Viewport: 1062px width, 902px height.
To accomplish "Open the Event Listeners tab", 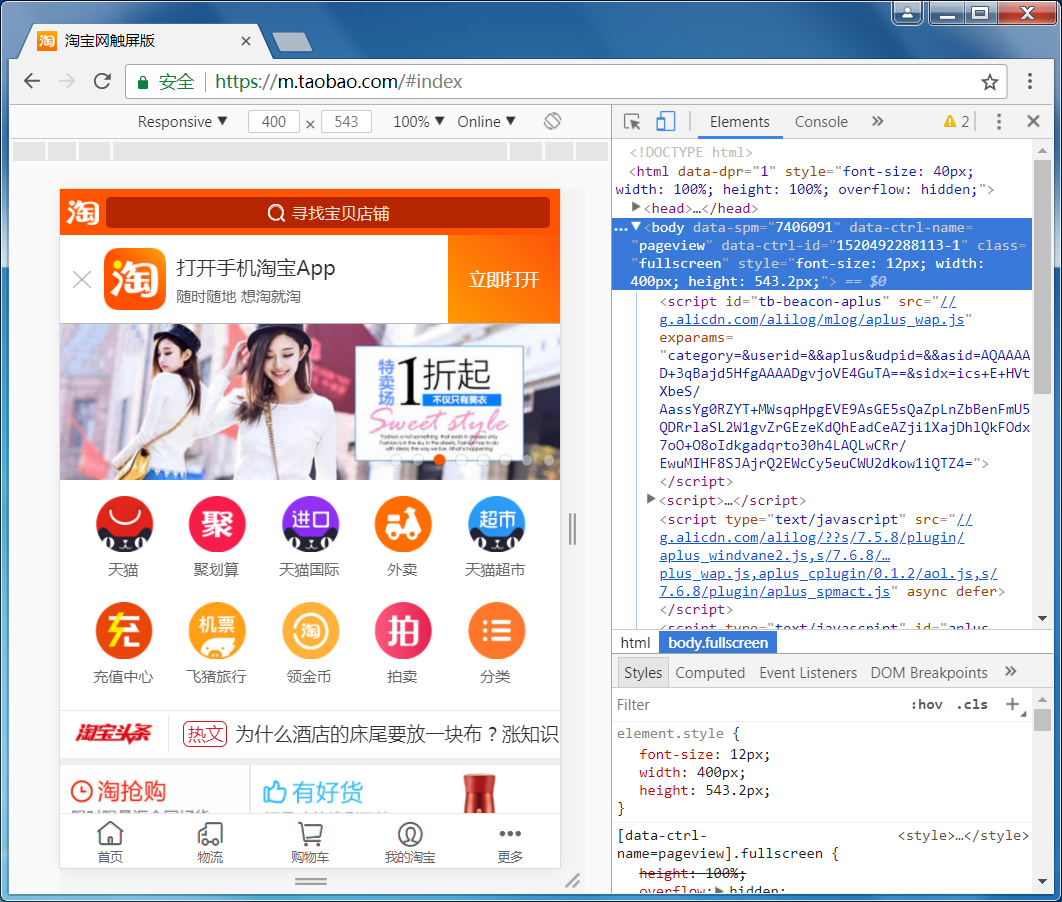I will pyautogui.click(x=808, y=672).
